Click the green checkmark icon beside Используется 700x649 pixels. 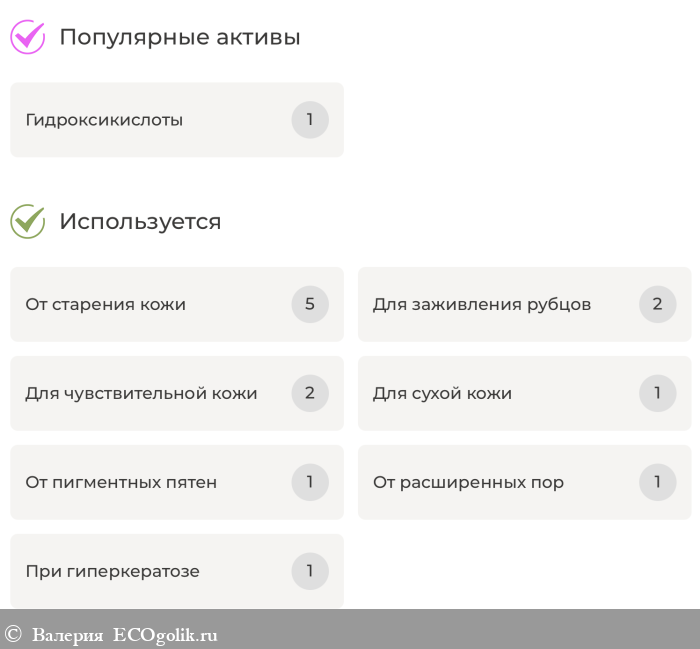point(27,221)
